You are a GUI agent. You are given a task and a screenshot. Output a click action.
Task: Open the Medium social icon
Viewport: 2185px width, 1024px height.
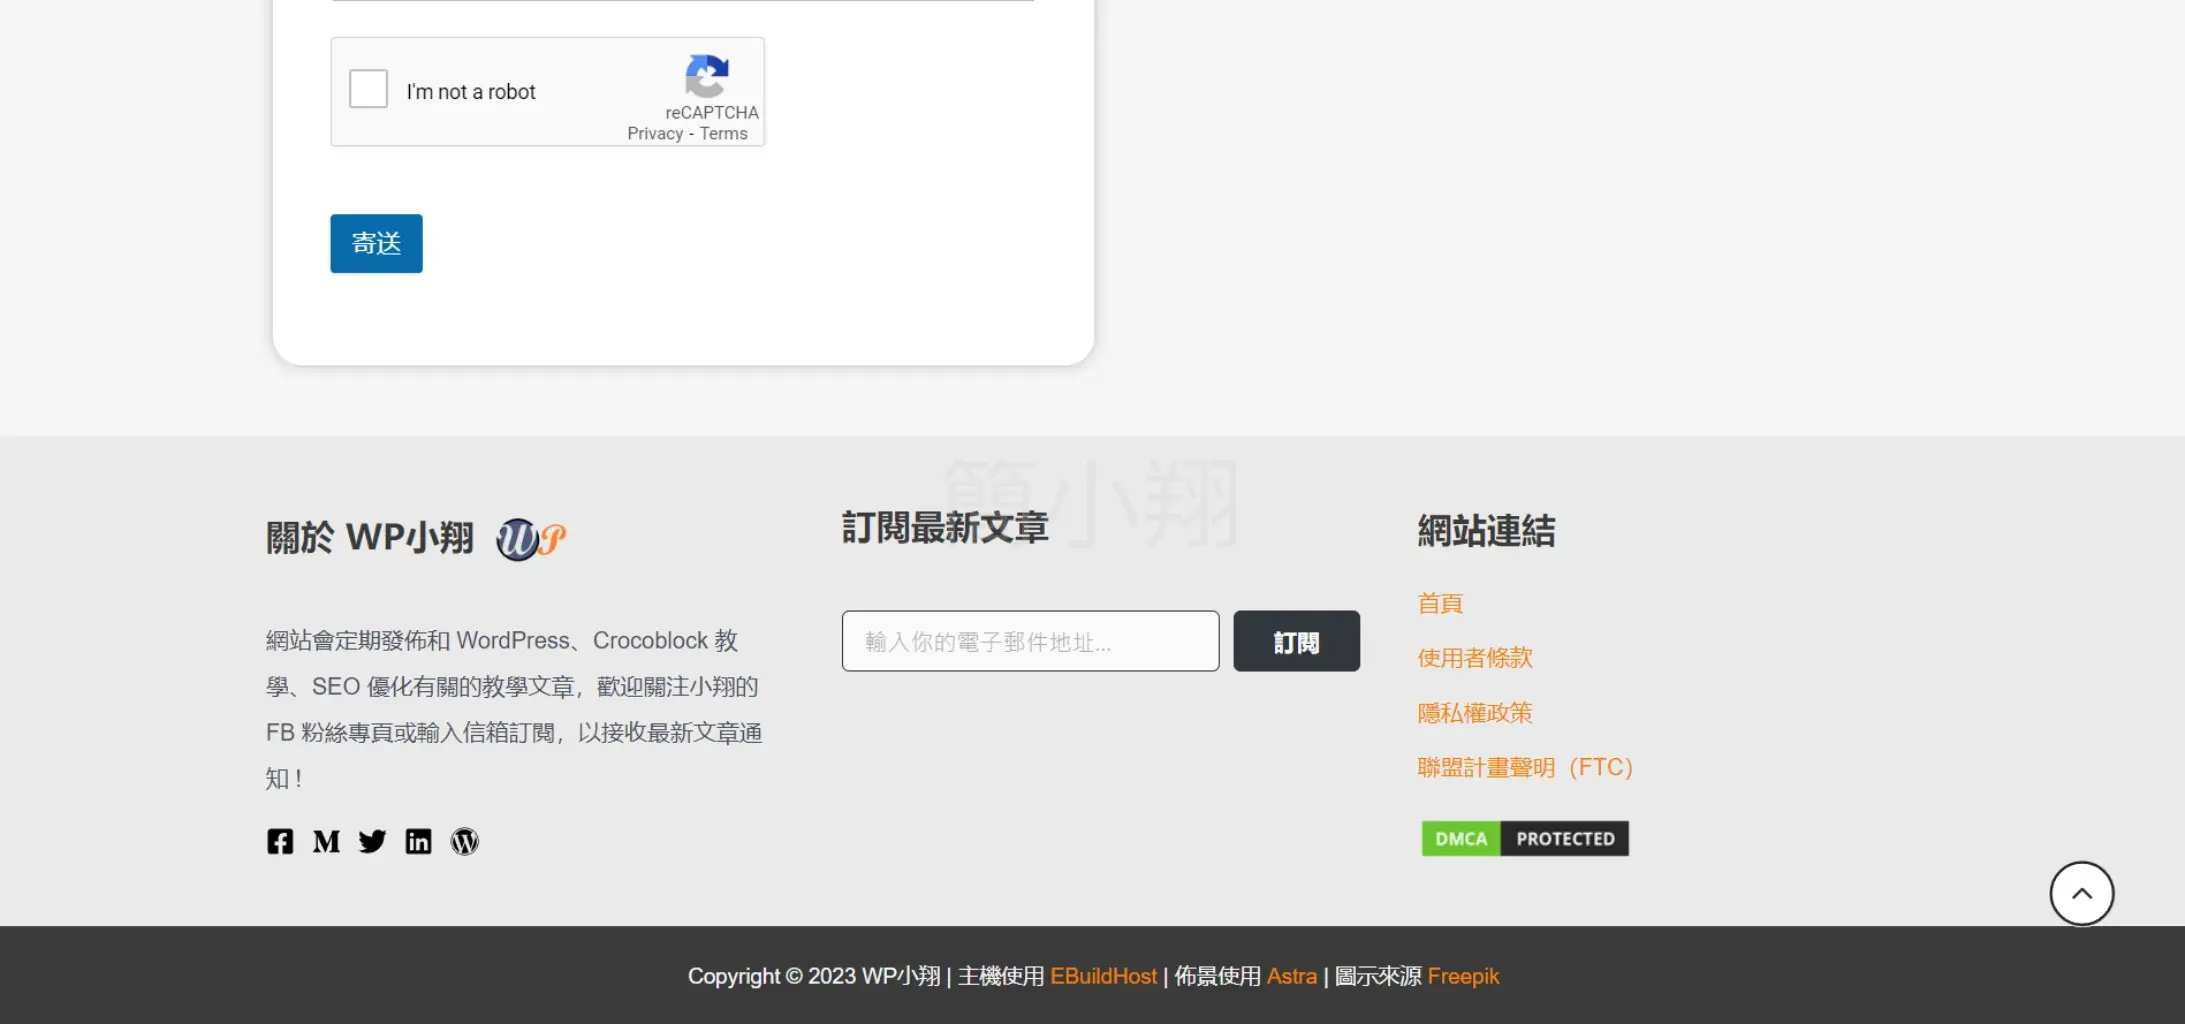click(x=326, y=841)
